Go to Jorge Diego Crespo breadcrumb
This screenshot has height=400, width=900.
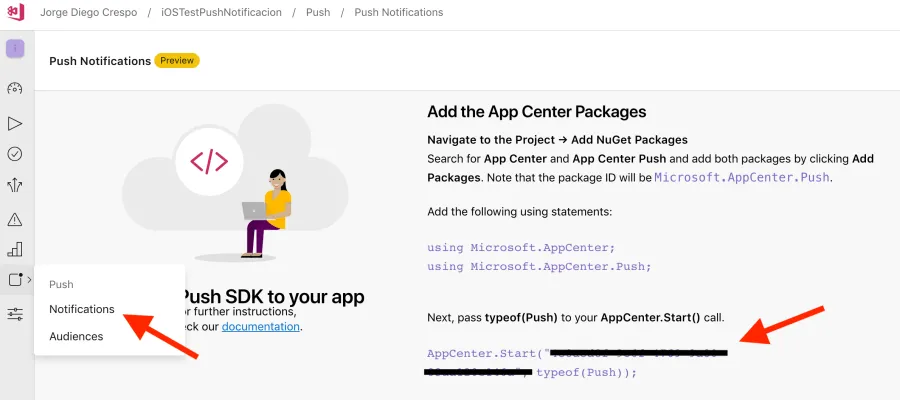89,12
